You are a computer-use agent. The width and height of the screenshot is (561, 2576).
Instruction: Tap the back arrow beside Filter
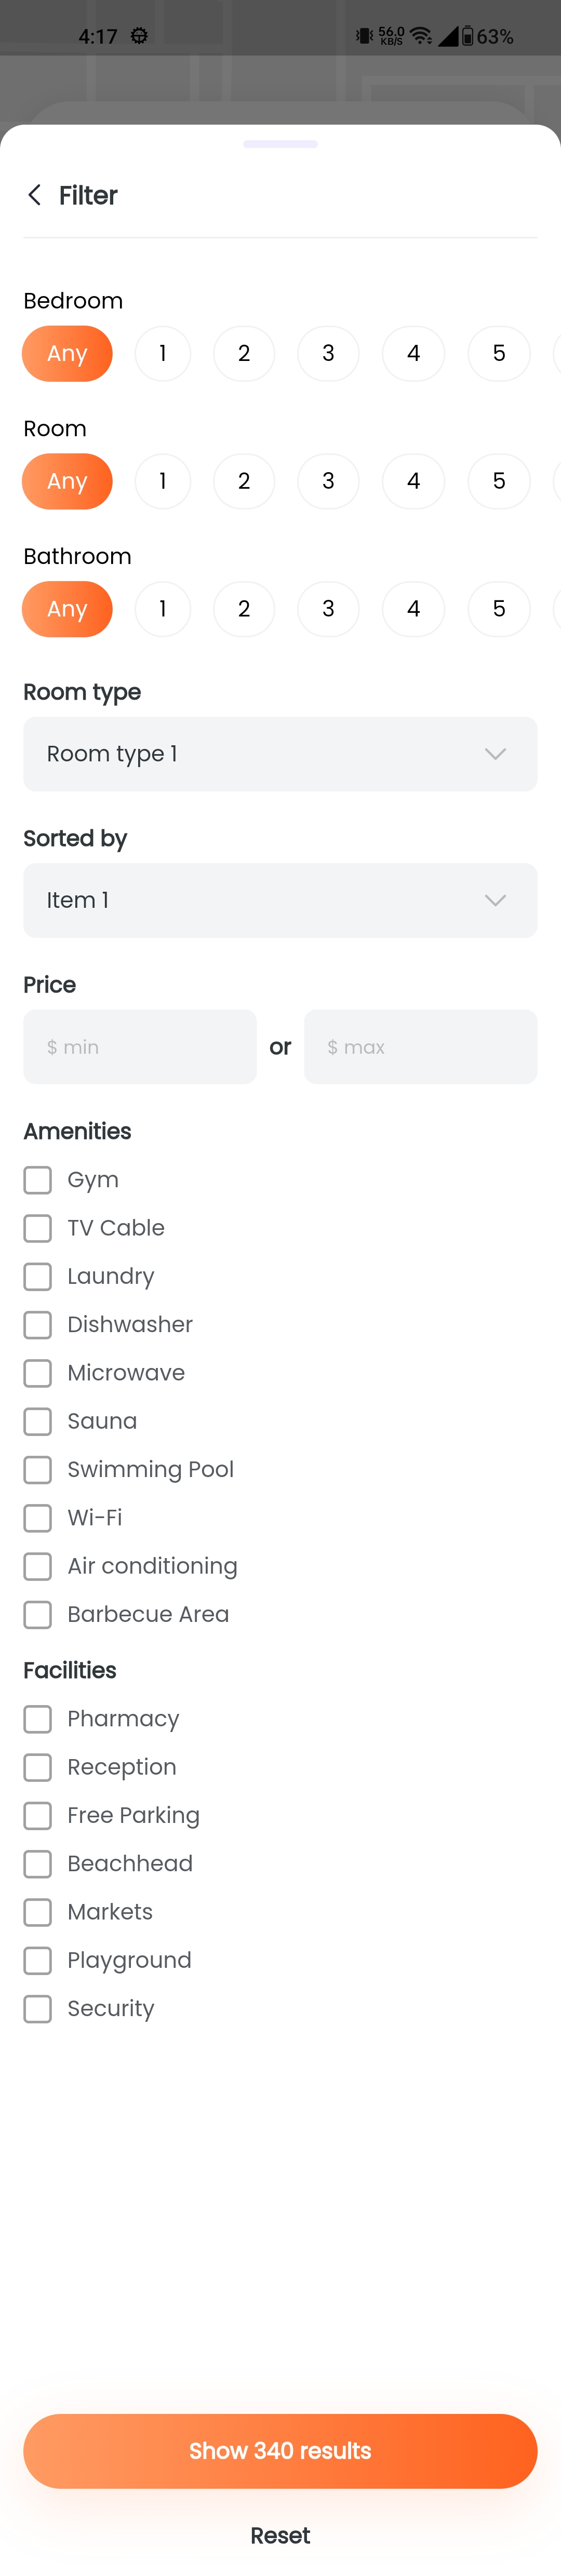[35, 195]
